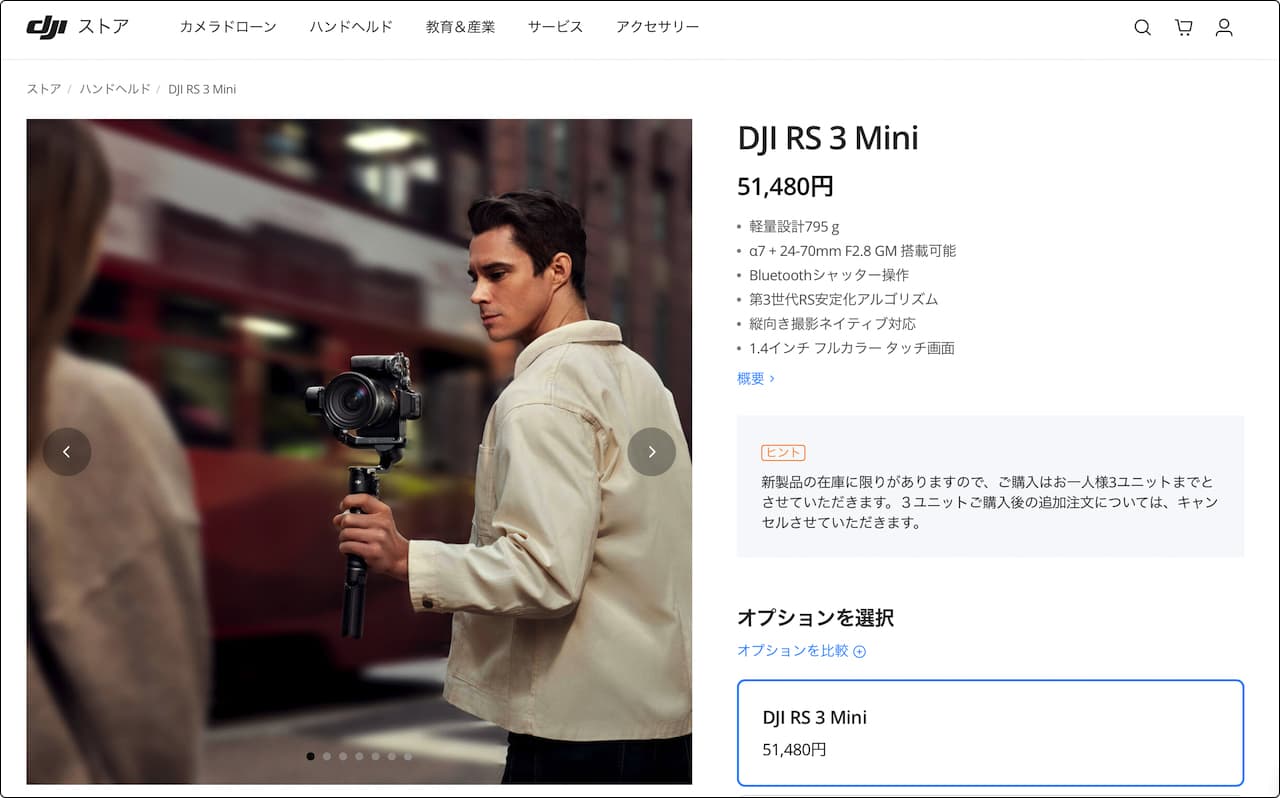Click the DJI RS 3 Mini breadcrumb text
The image size is (1280, 798).
(x=202, y=89)
